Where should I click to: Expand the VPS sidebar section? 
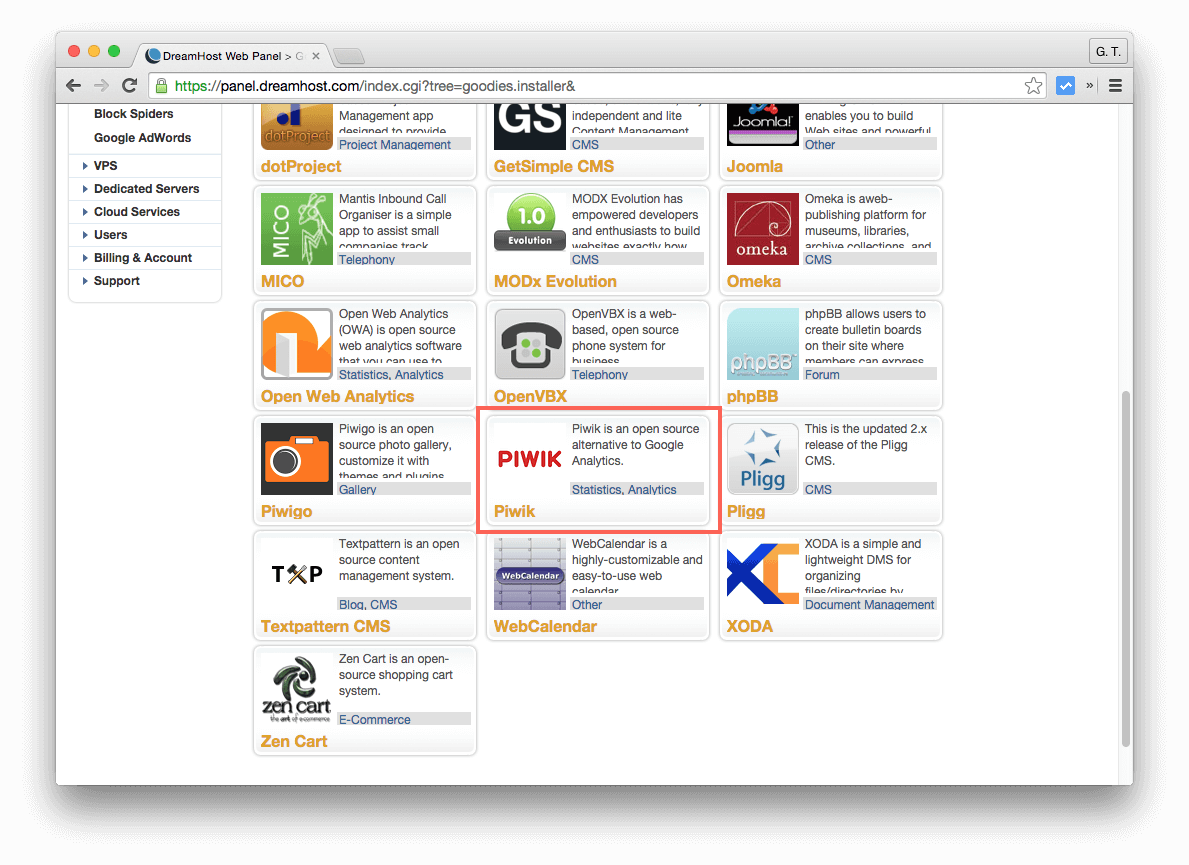108,165
